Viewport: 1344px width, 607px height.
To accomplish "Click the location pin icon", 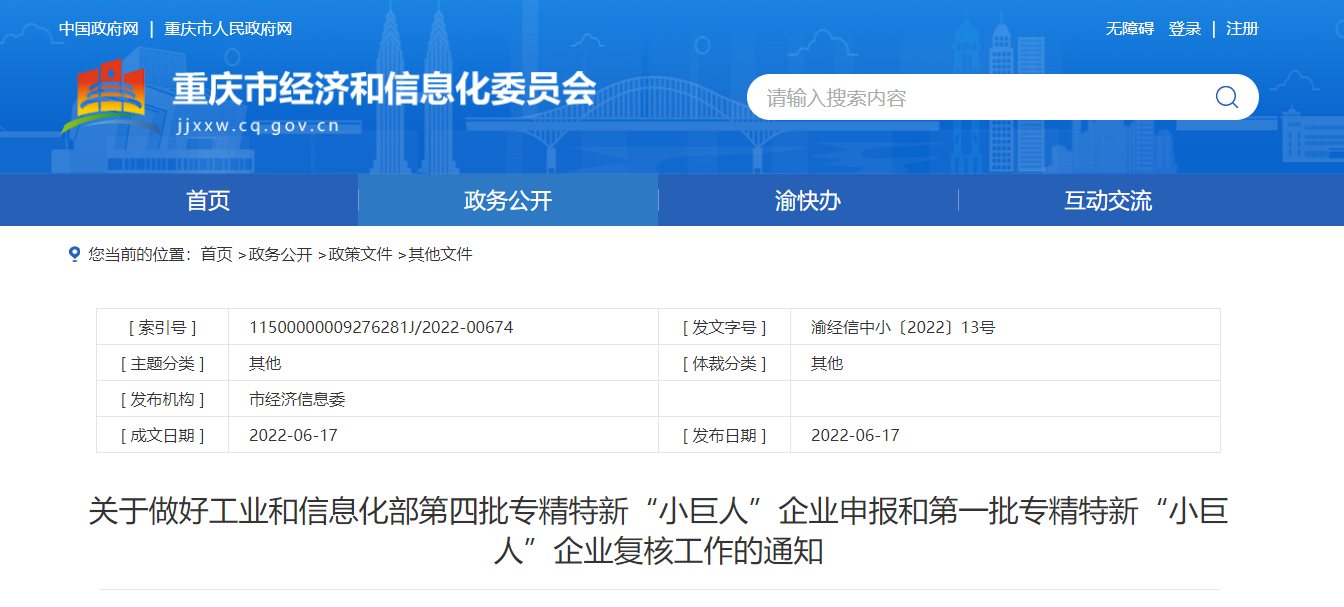I will pyautogui.click(x=74, y=254).
